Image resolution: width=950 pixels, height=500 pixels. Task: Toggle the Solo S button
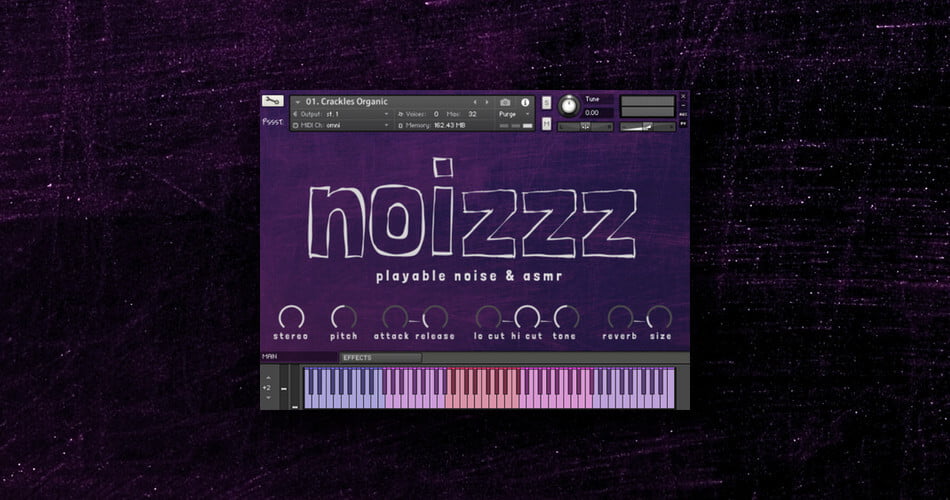click(546, 103)
